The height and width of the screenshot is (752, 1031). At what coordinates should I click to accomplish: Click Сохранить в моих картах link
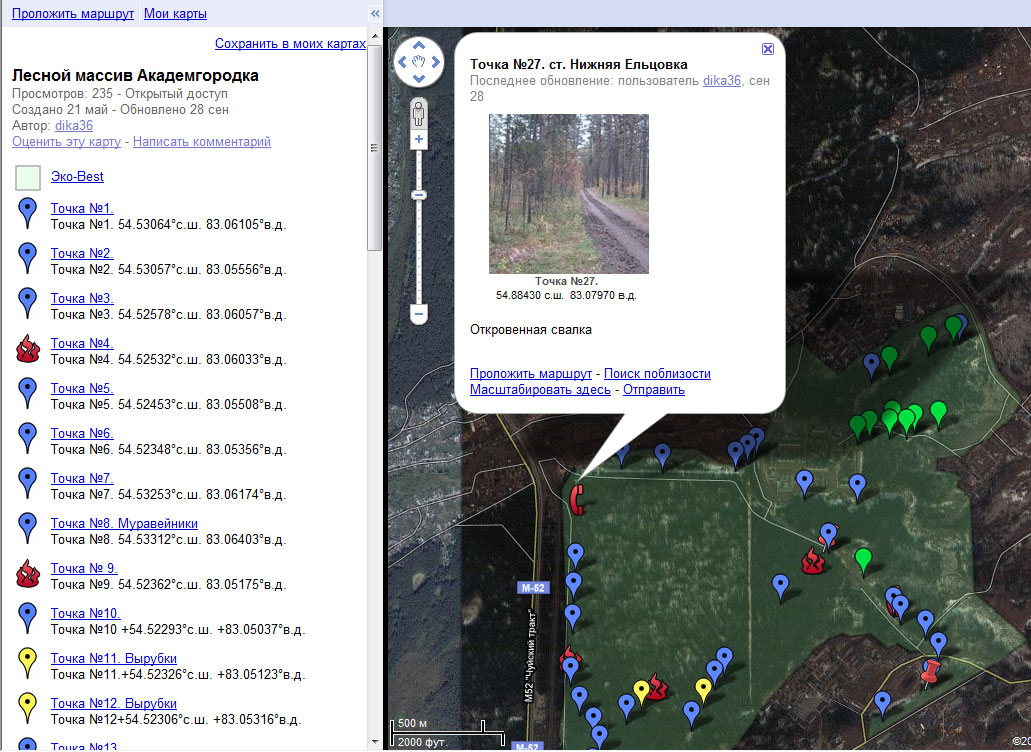290,44
